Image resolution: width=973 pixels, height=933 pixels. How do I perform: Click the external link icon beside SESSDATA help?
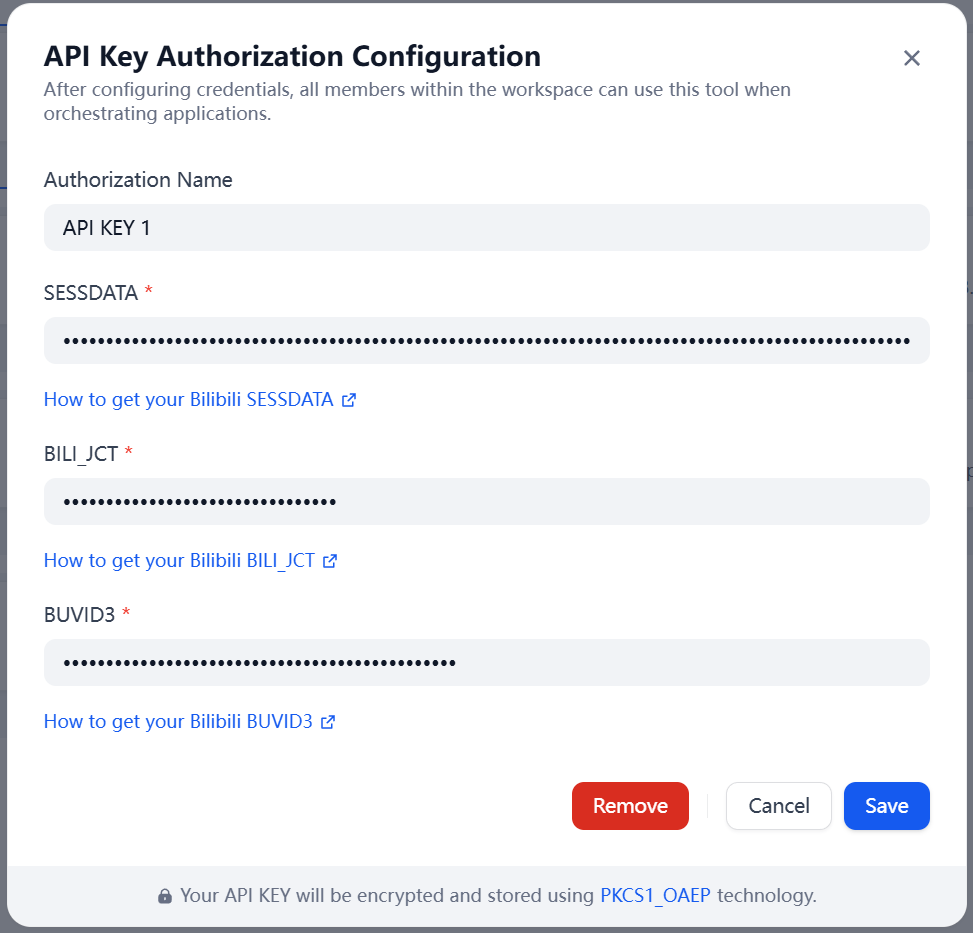[x=349, y=400]
